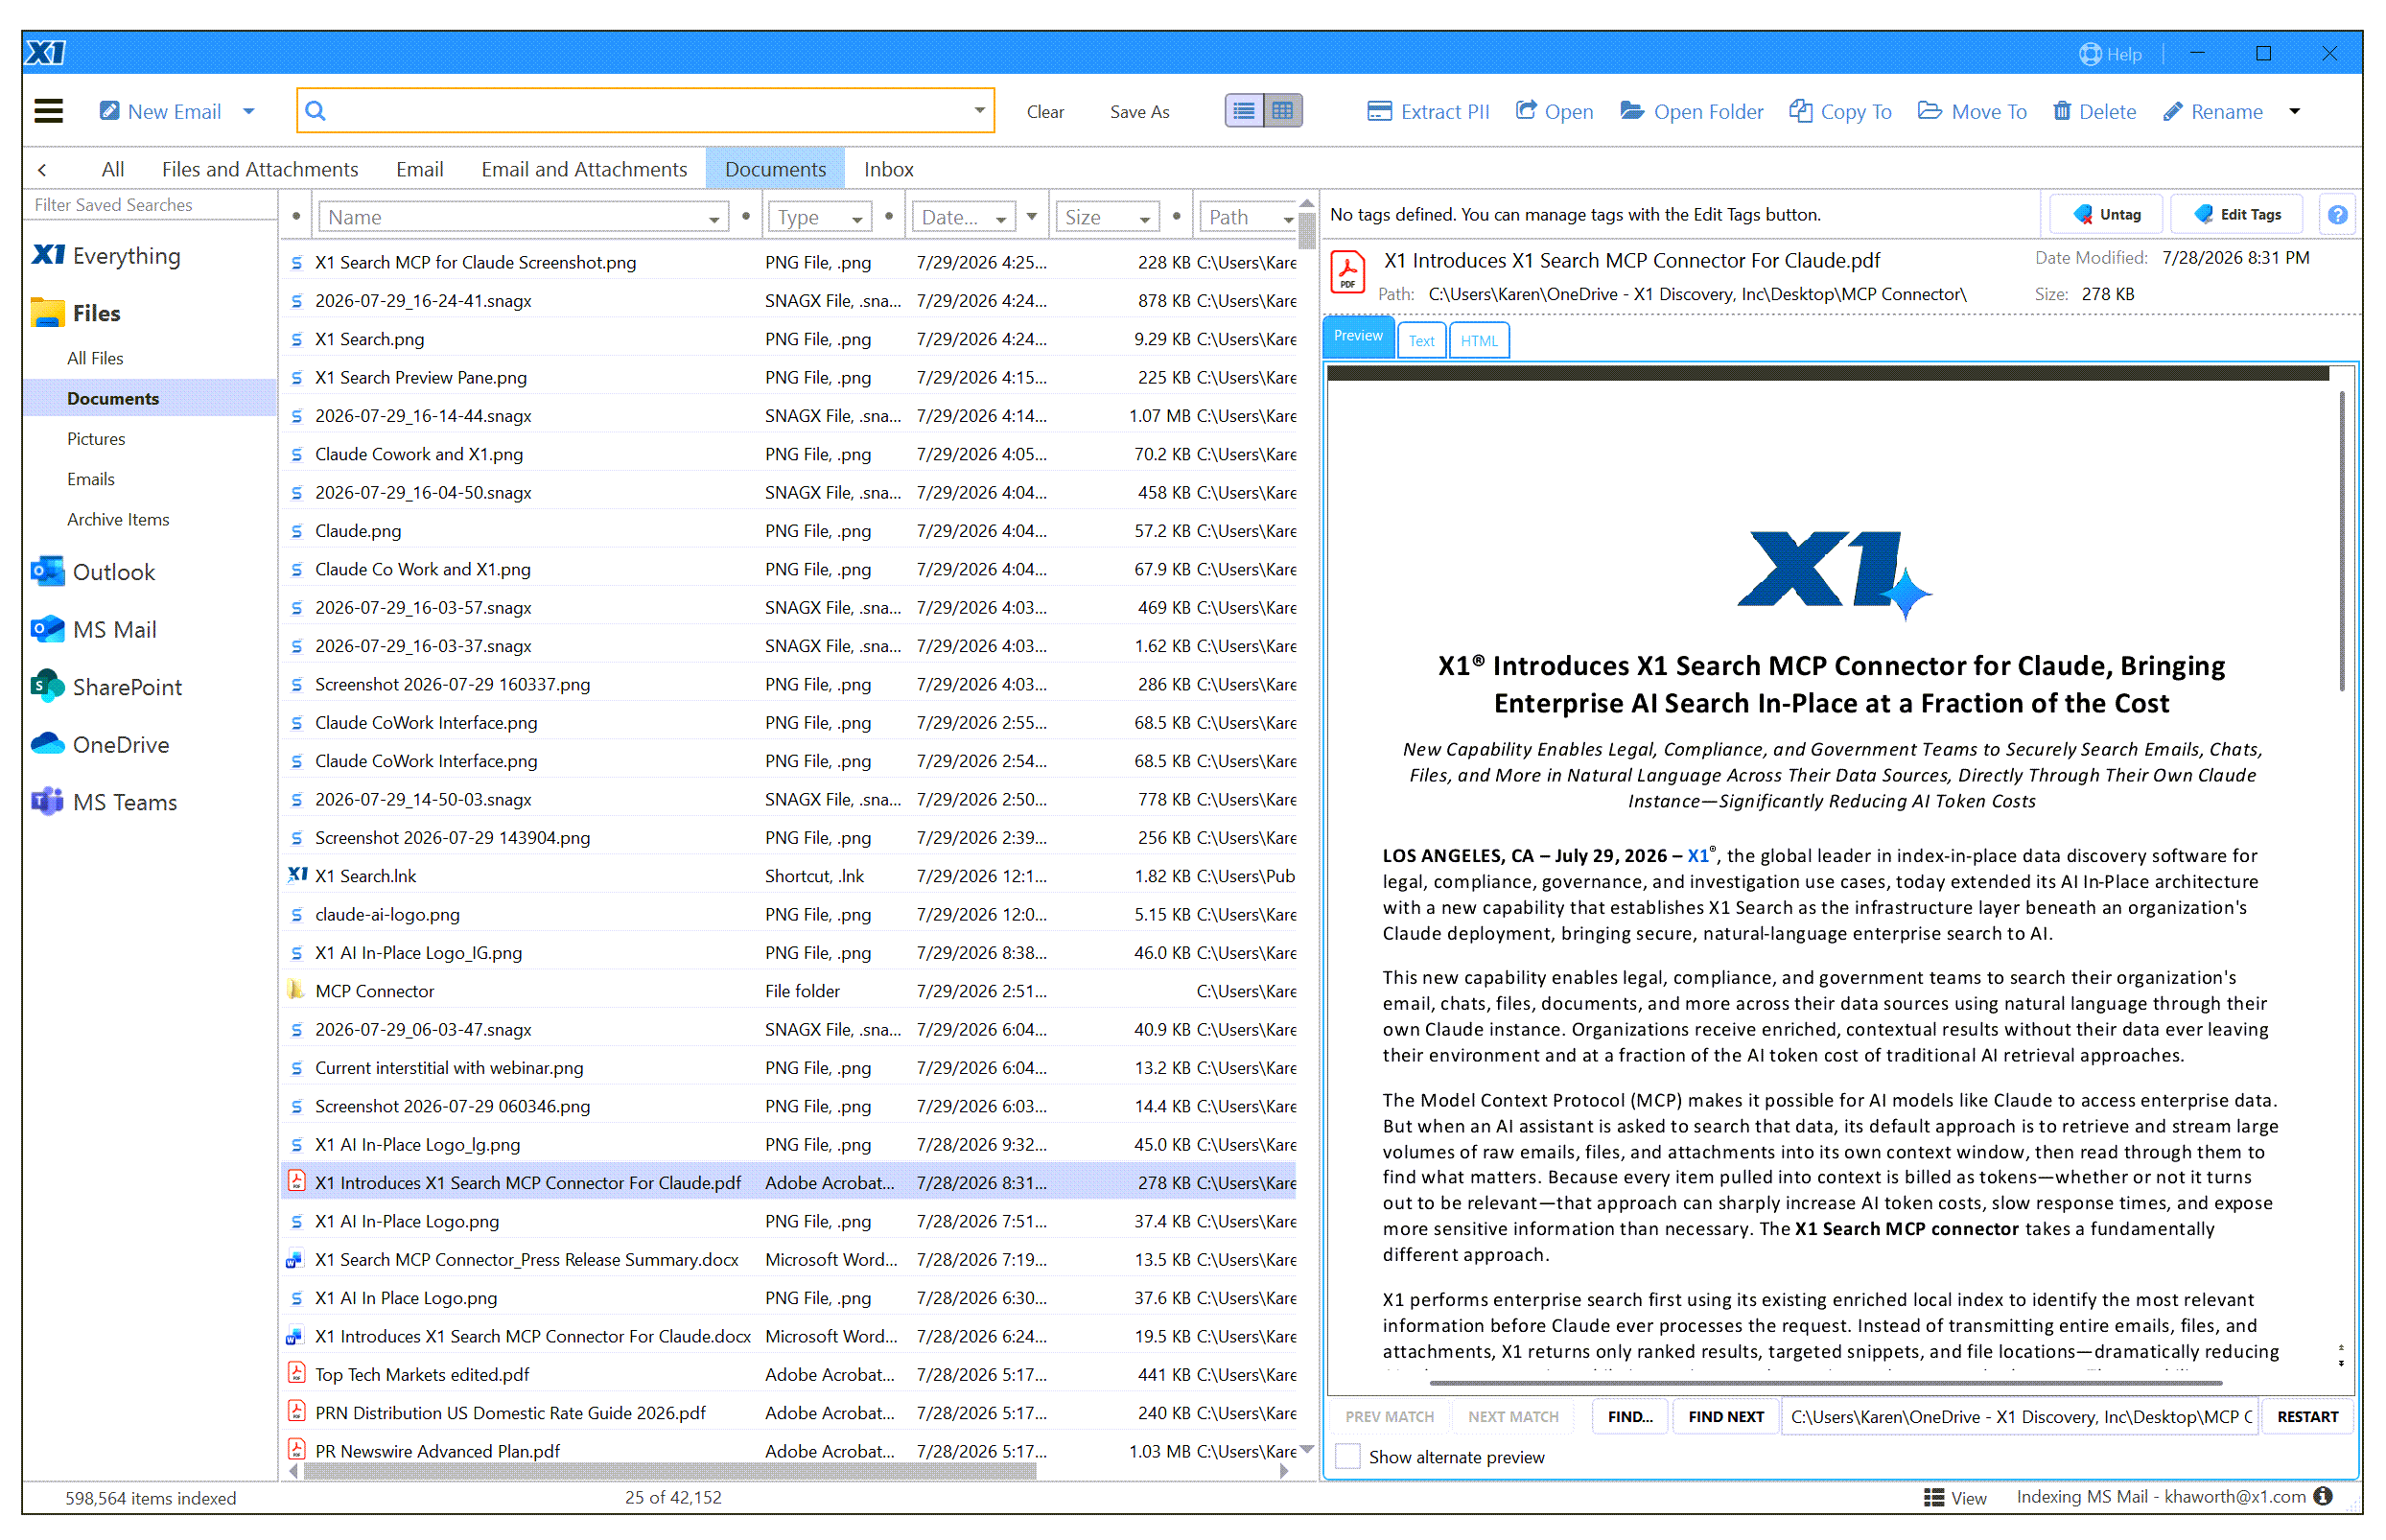Select MCP Connector folder row
Viewport: 2386px width, 1540px height.
coord(790,991)
